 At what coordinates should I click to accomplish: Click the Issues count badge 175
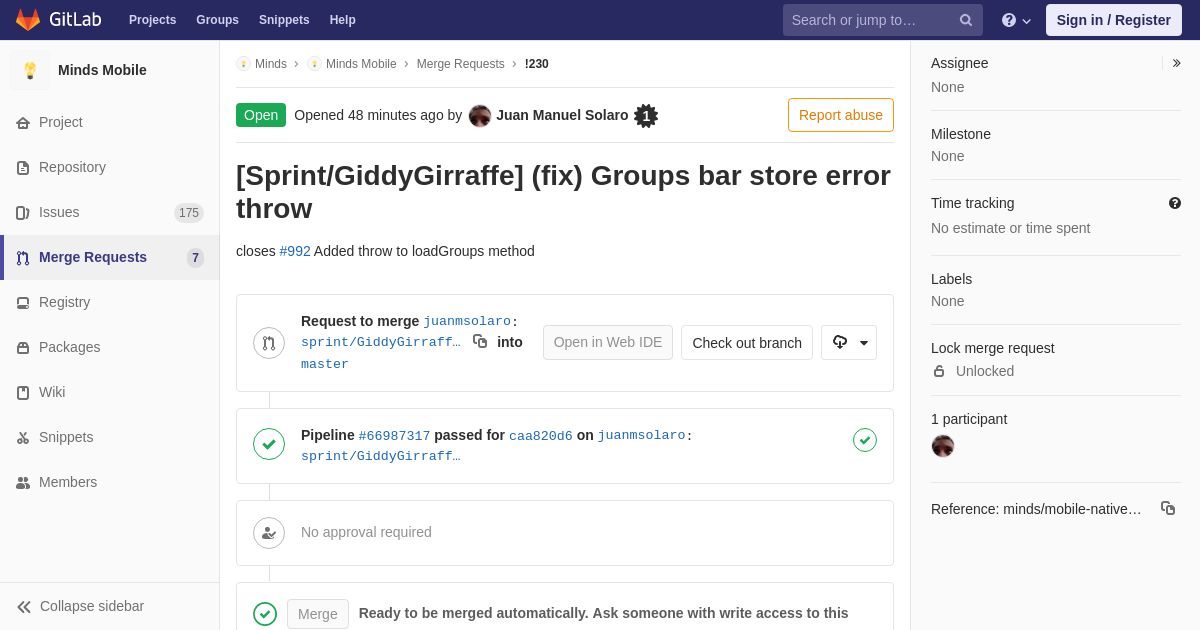pos(189,213)
